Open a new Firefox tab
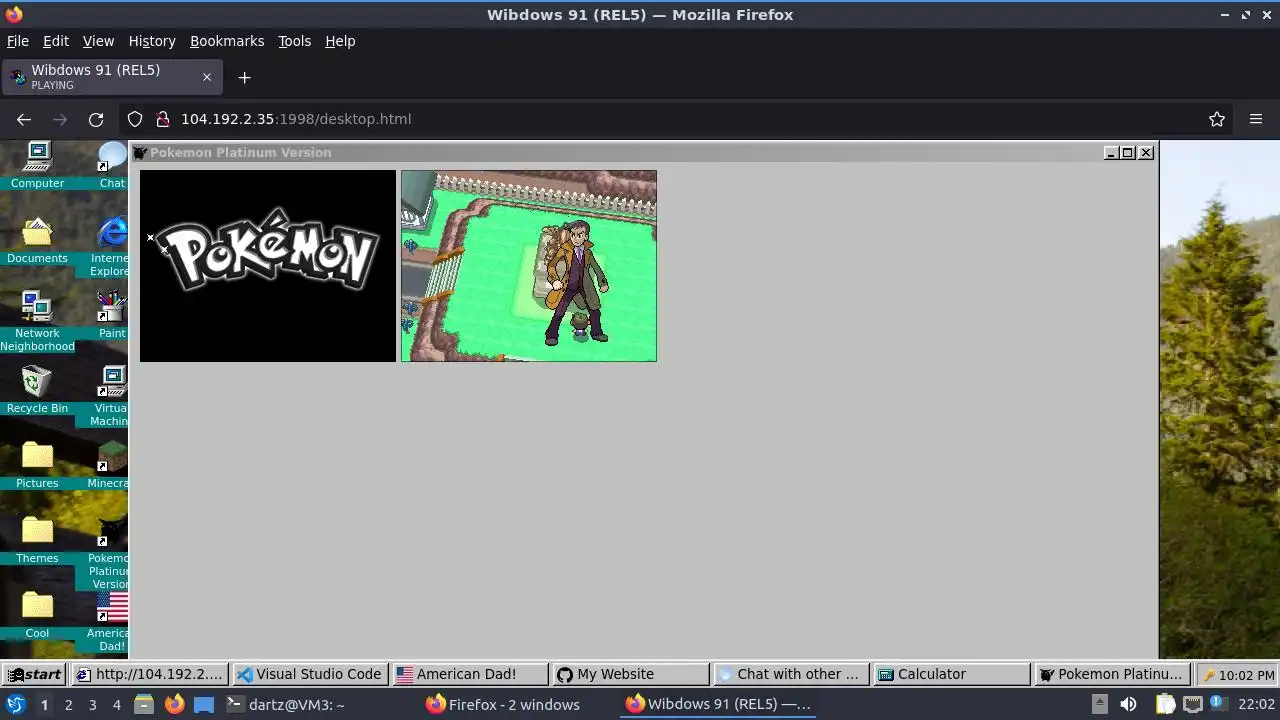This screenshot has width=1280, height=720. coord(244,77)
